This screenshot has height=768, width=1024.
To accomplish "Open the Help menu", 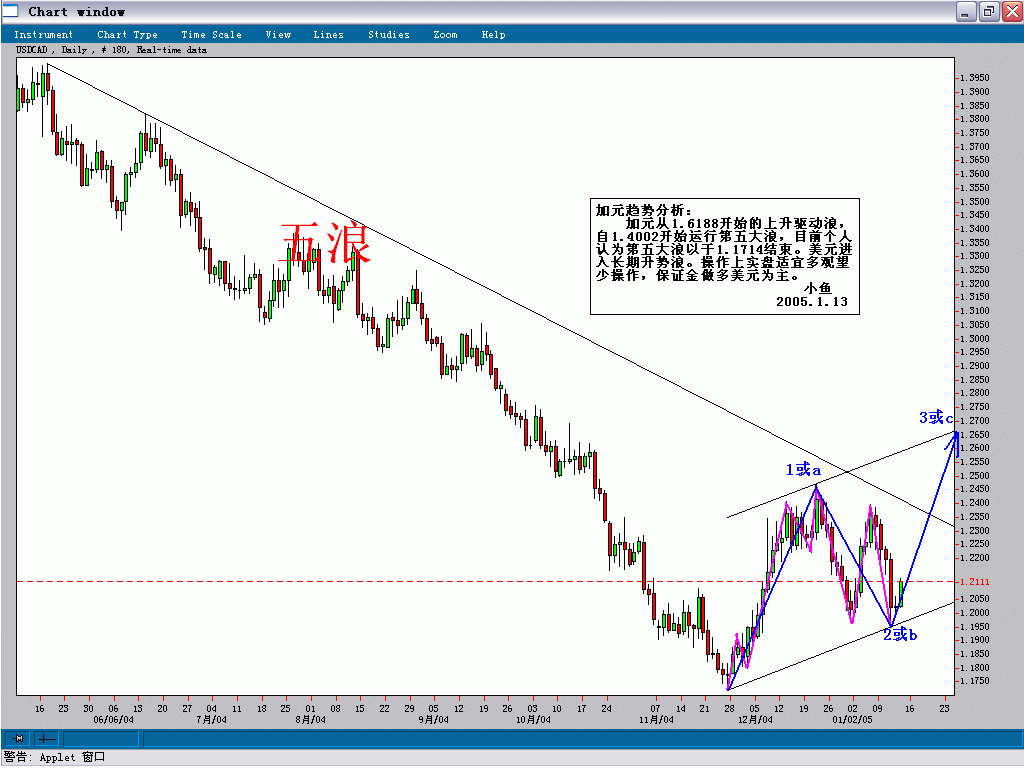I will (x=493, y=35).
